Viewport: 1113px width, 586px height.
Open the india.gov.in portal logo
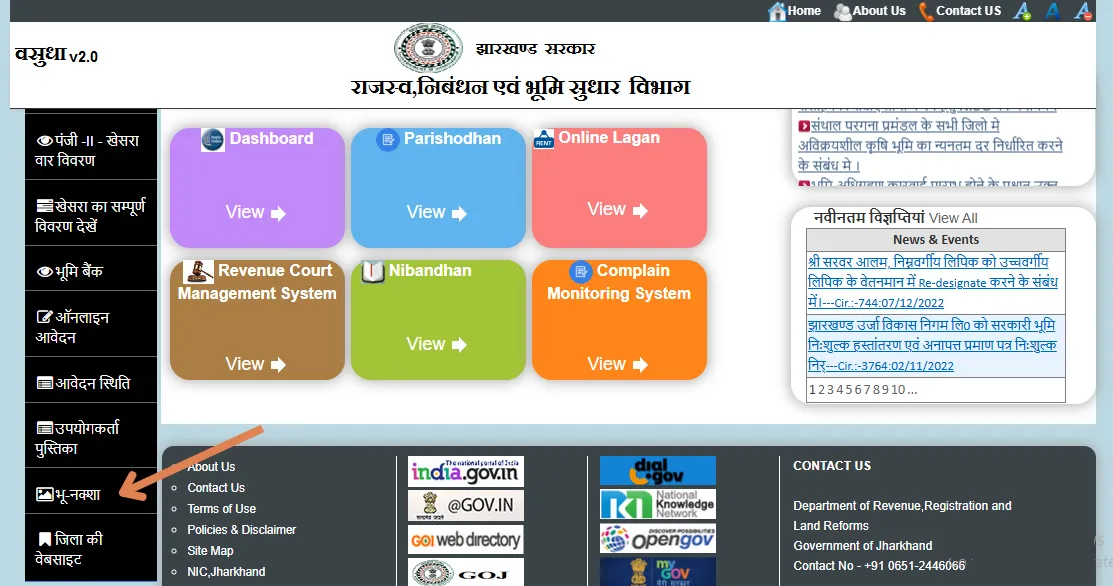466,471
